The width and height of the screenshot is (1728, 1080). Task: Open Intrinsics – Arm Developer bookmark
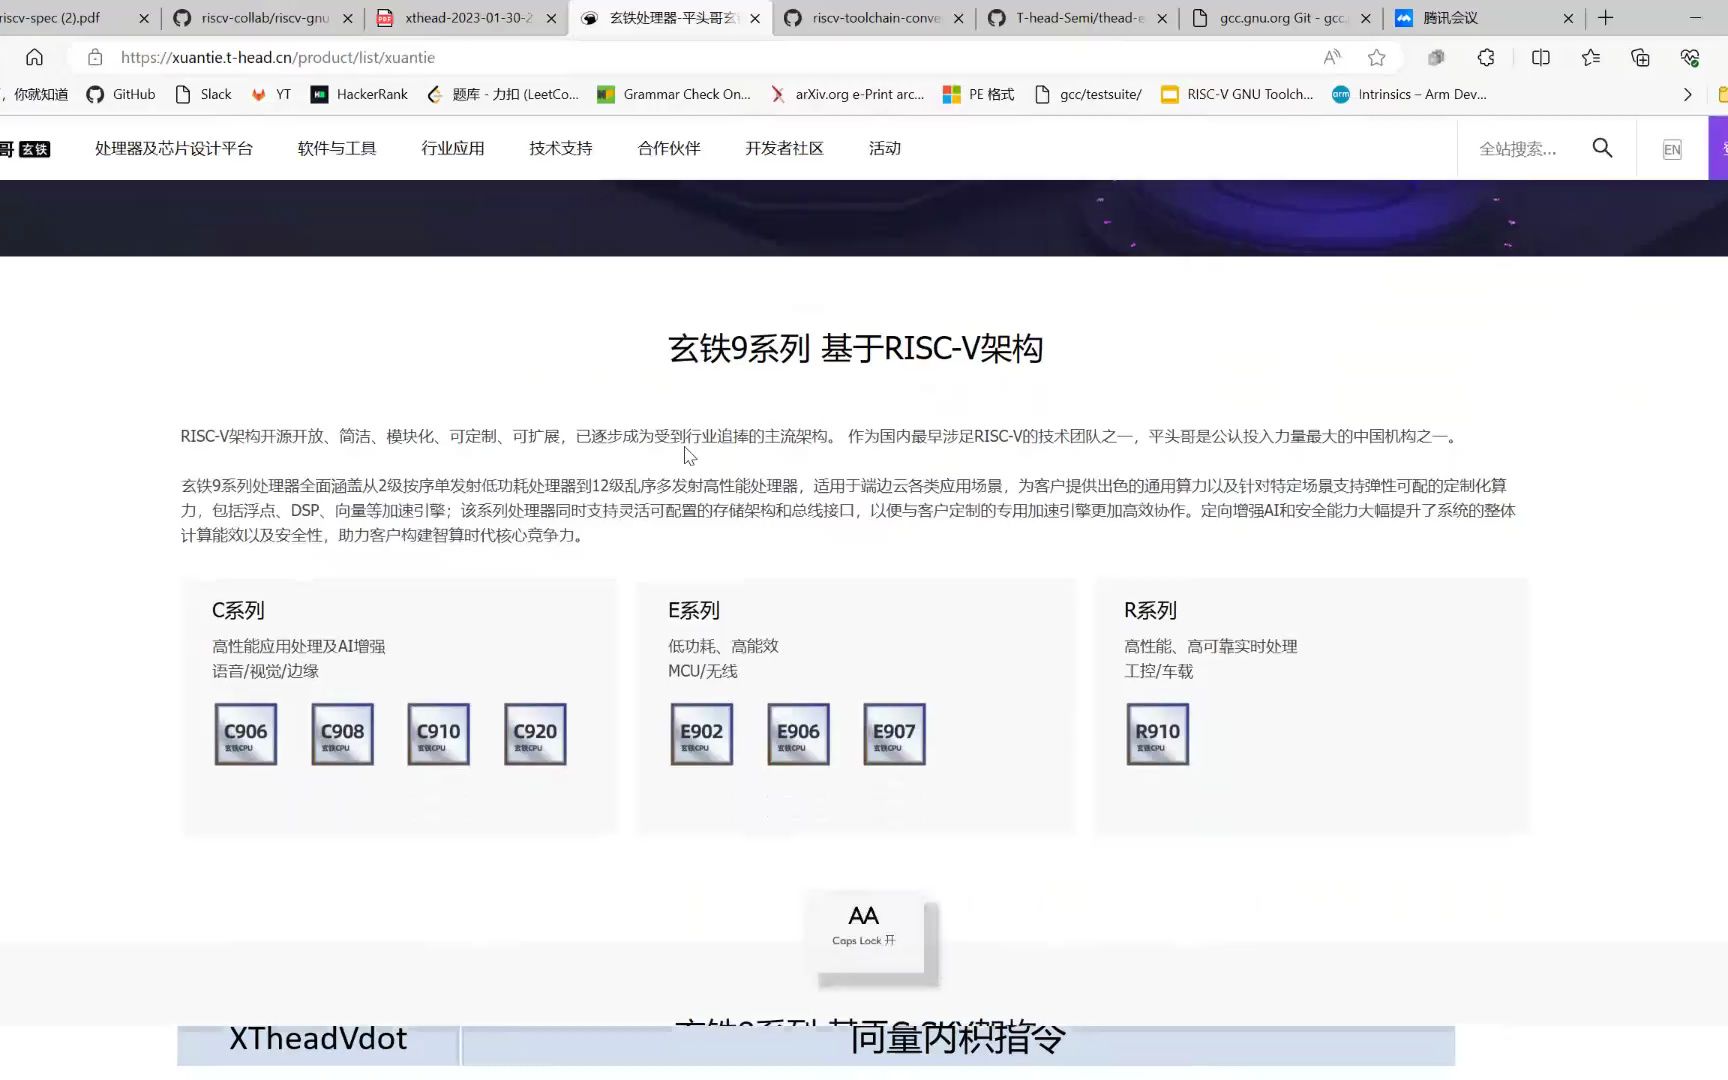pos(1409,94)
